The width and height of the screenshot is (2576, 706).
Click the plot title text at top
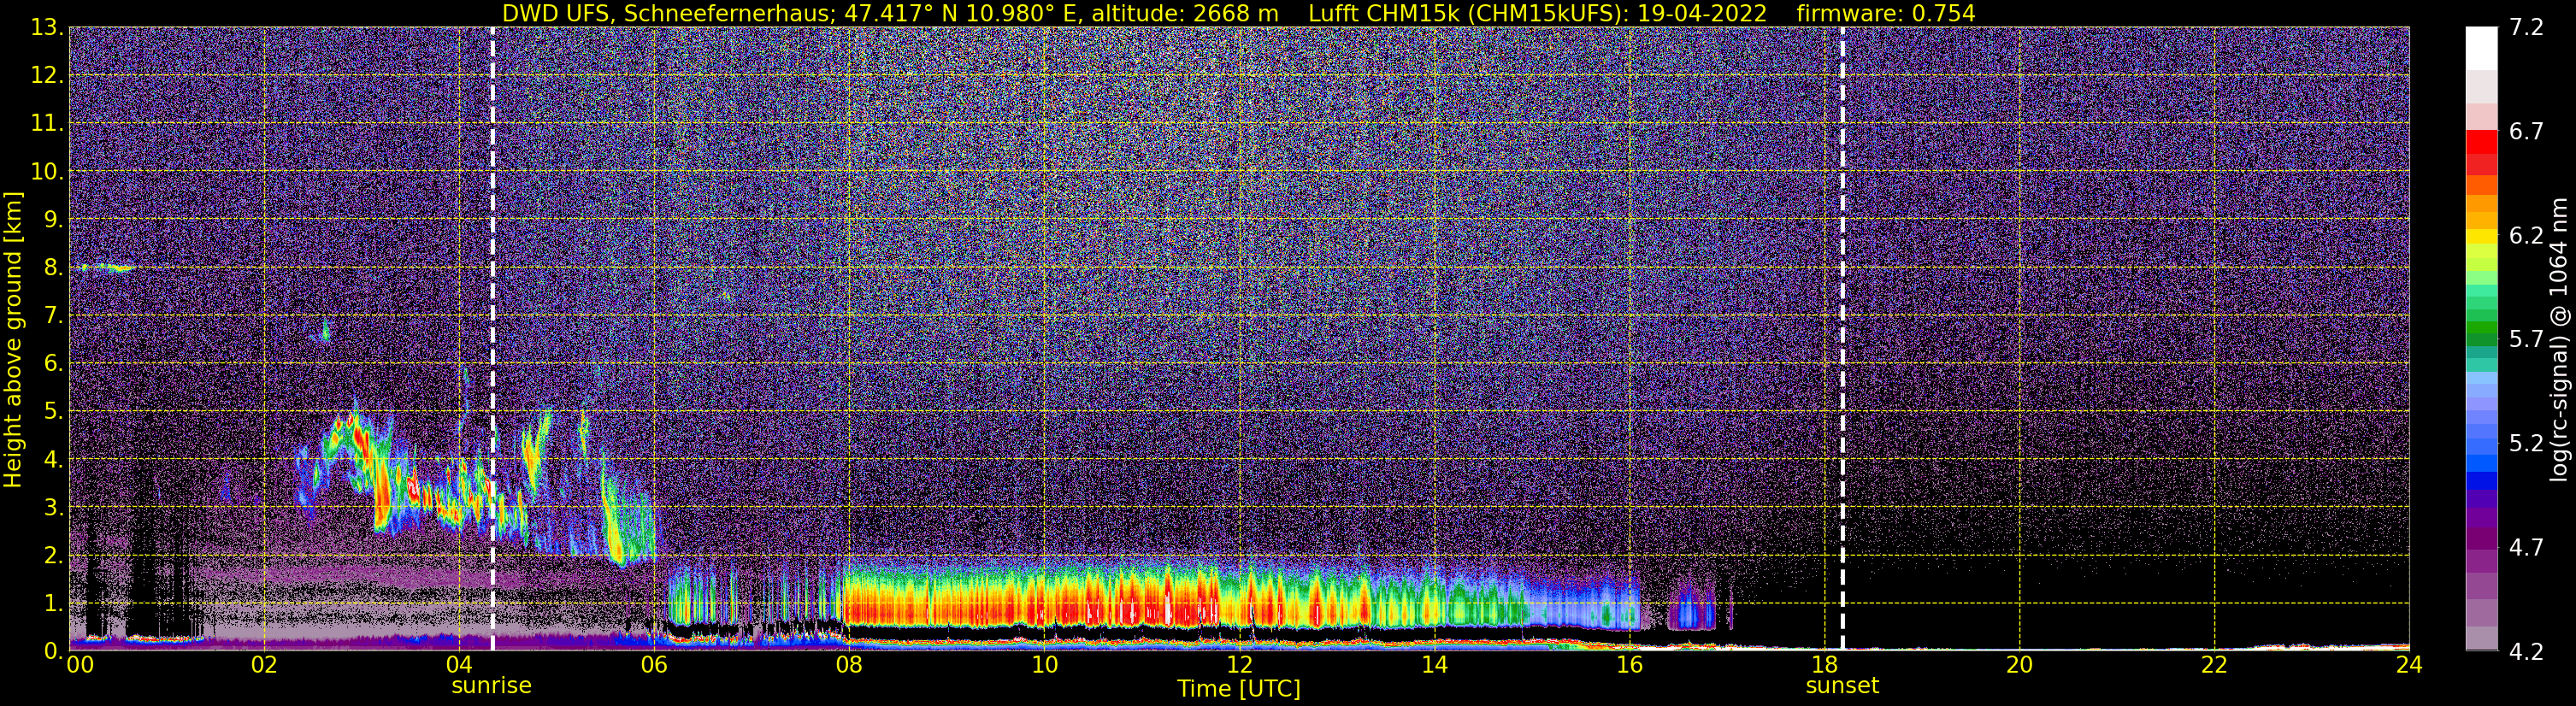tap(1238, 13)
